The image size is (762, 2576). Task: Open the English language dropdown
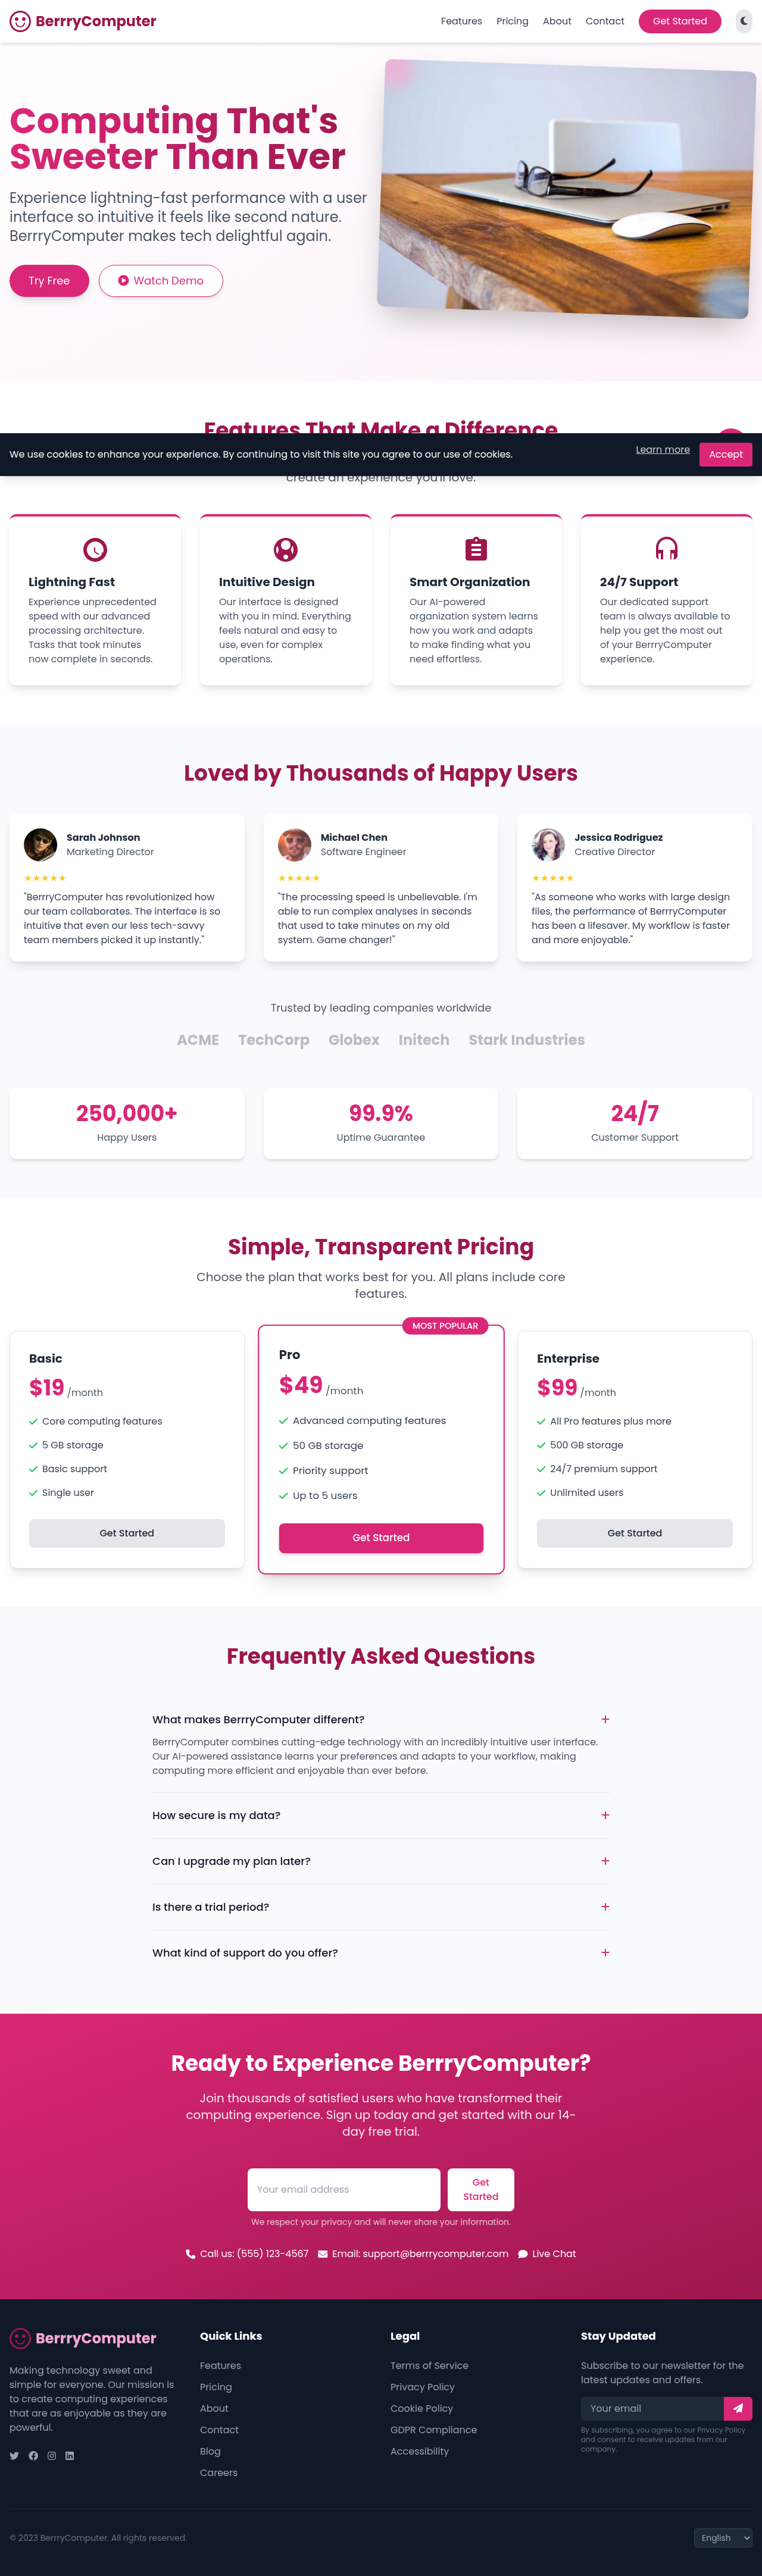pos(722,2537)
